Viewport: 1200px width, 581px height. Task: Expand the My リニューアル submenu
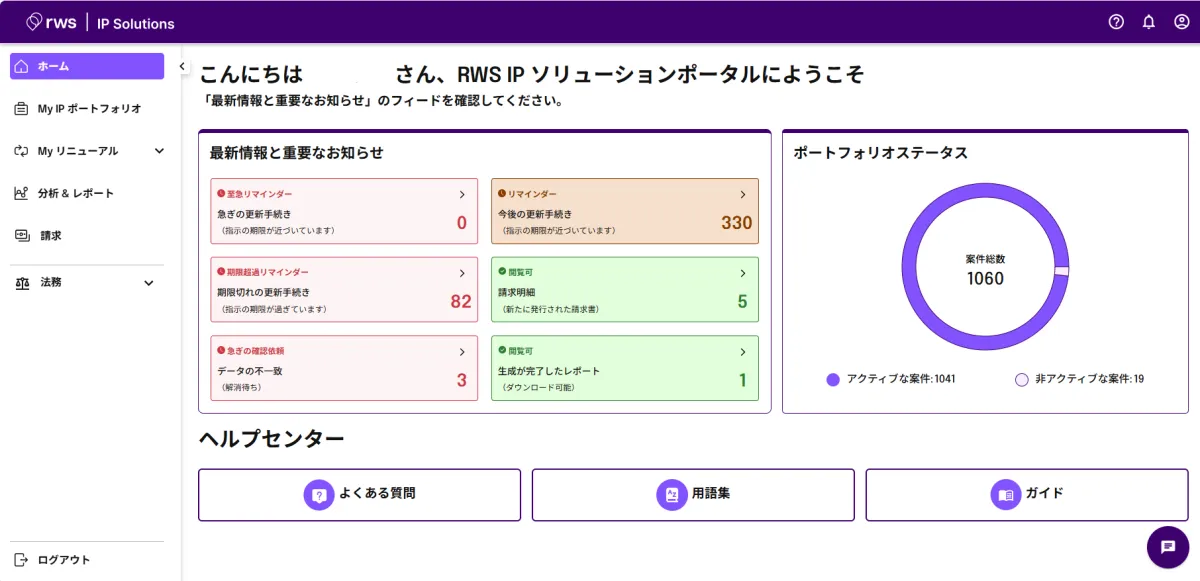pyautogui.click(x=159, y=151)
